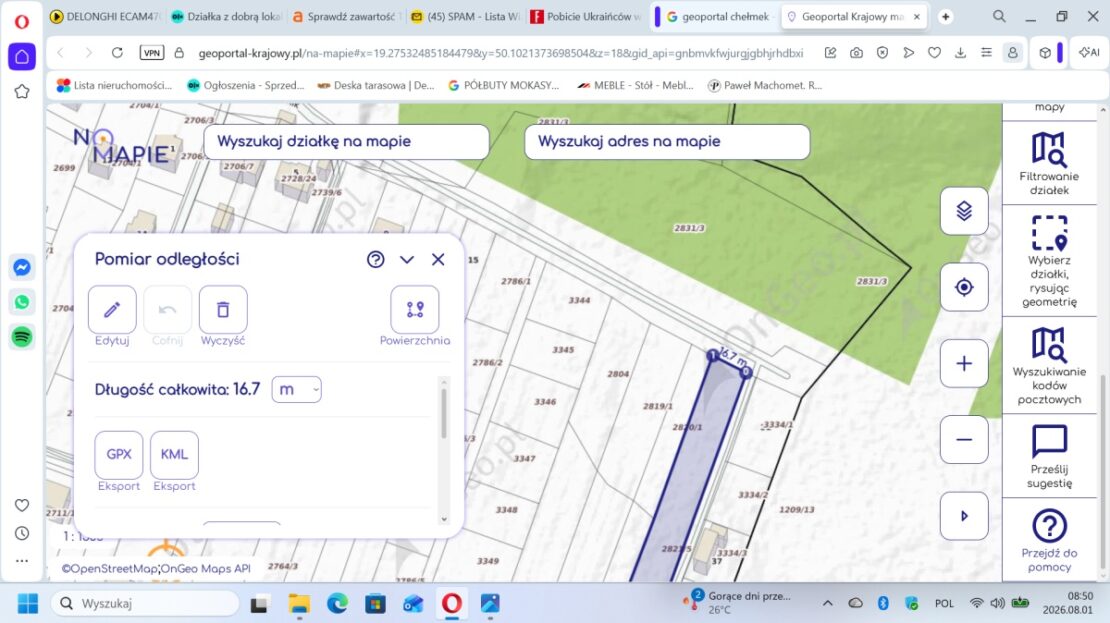Click Wyszukaj działkę na mapie field
Screen dimensions: 1110x623
tap(346, 142)
